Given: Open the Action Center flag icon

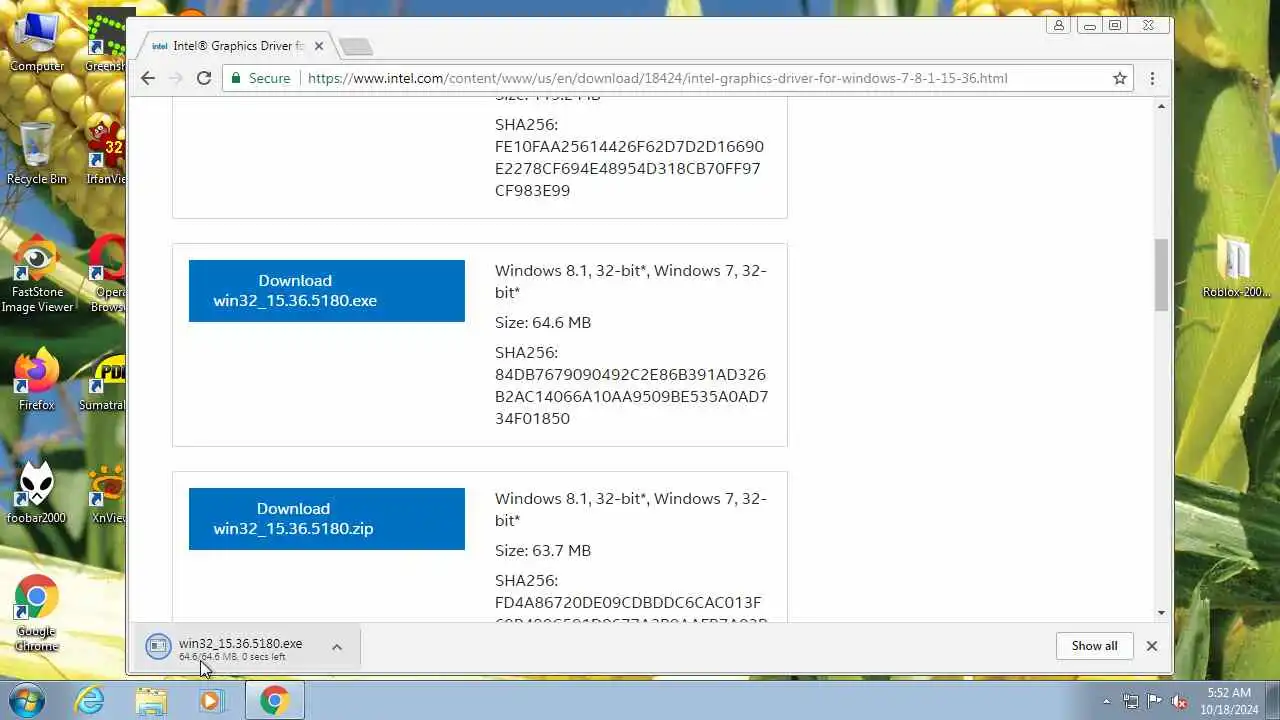Looking at the screenshot, I should [1155, 701].
